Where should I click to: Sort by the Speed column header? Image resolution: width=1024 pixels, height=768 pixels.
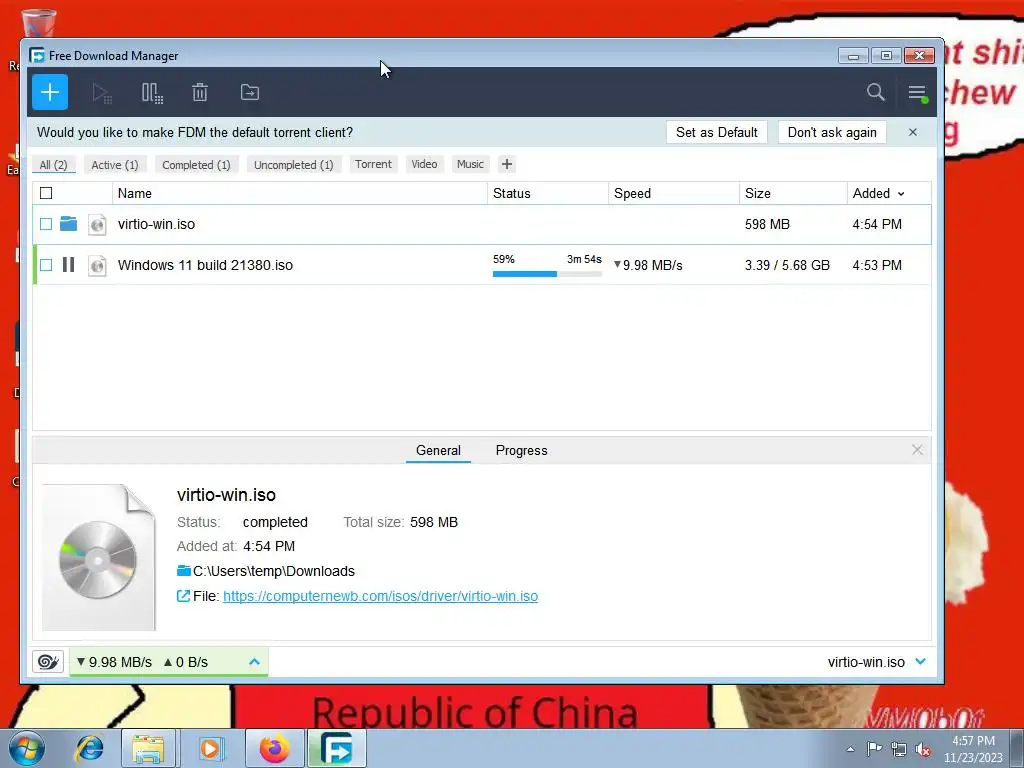click(x=674, y=193)
